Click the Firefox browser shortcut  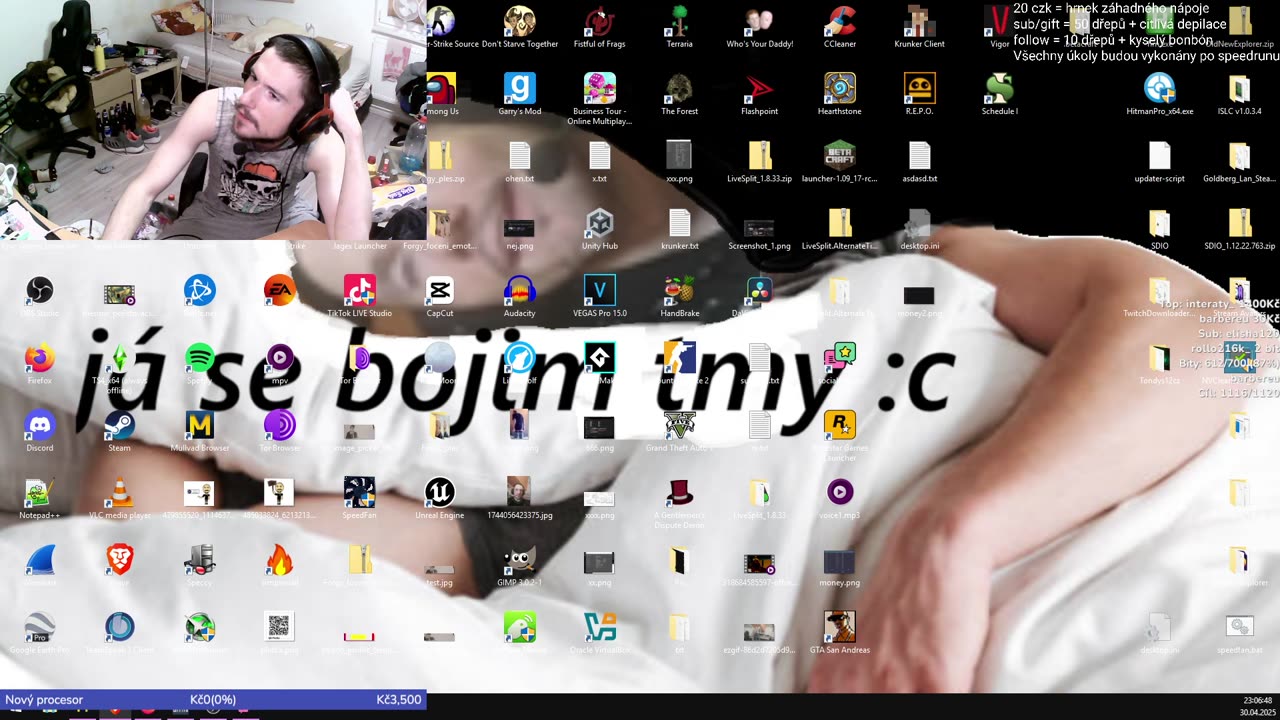click(40, 363)
